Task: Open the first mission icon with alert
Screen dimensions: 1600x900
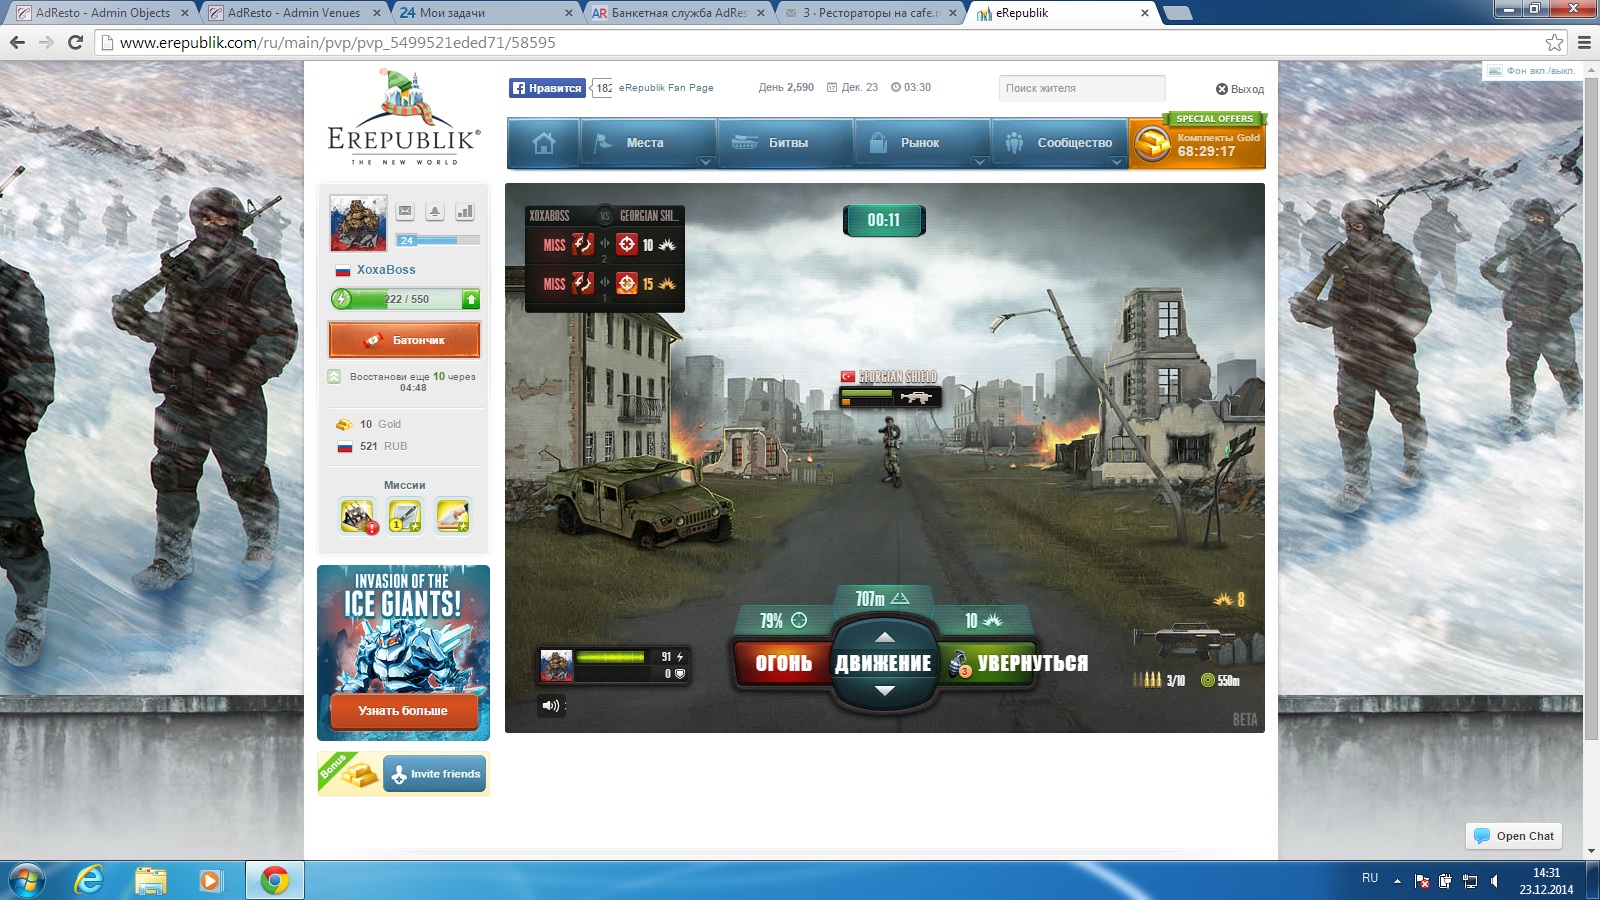Action: [358, 516]
